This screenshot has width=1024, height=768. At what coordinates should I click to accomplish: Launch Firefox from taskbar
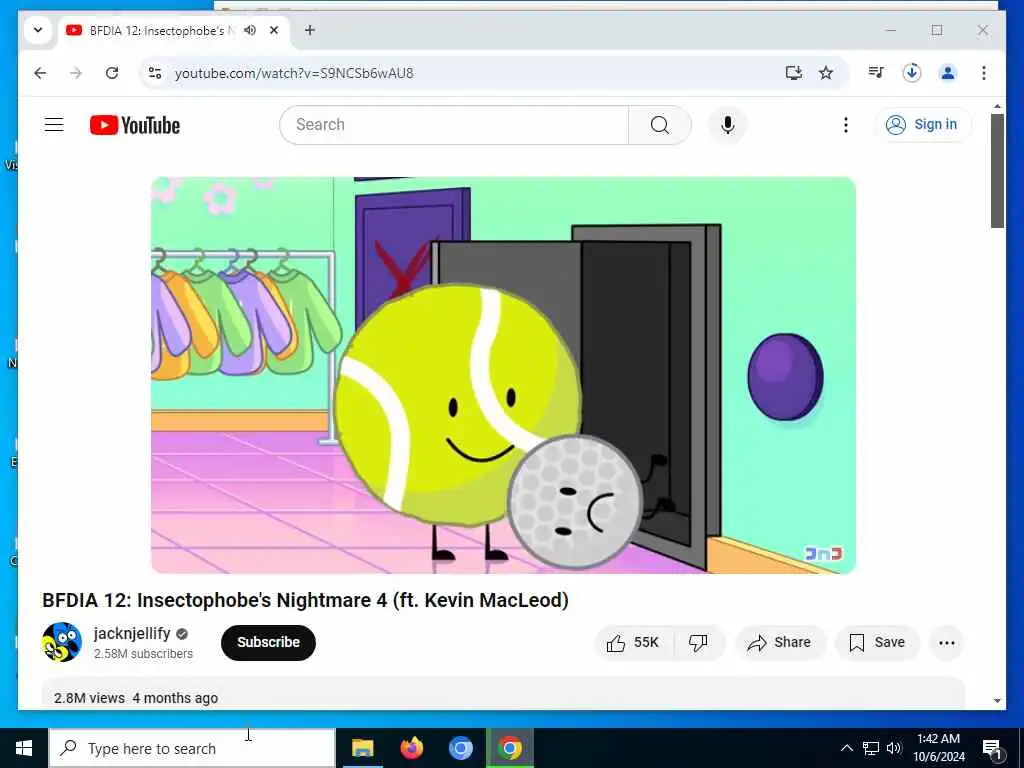(x=411, y=748)
